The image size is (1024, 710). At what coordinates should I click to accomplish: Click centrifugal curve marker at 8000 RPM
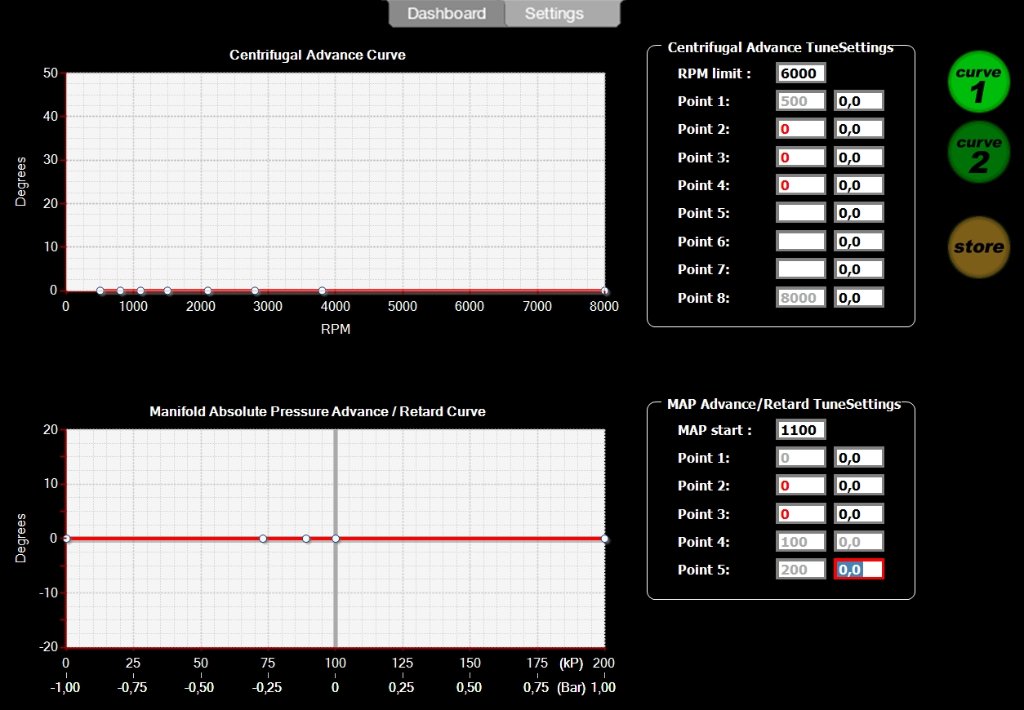click(604, 291)
